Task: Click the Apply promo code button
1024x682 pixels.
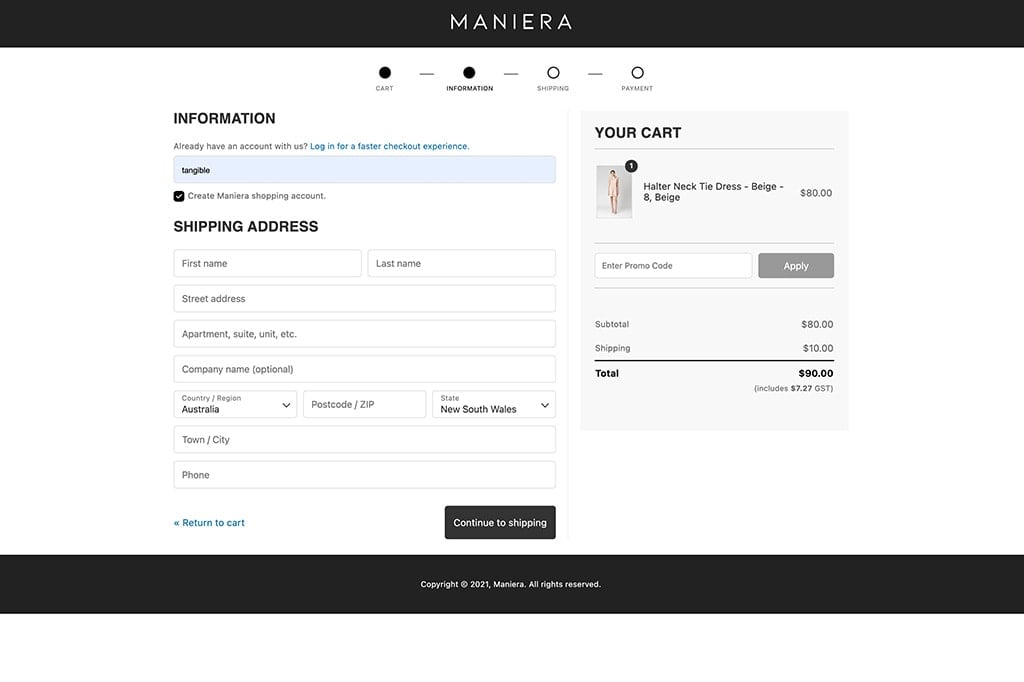Action: tap(796, 266)
